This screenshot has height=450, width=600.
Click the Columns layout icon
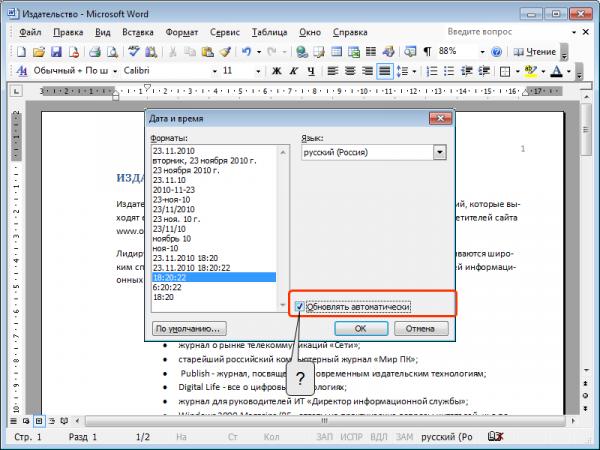point(371,52)
